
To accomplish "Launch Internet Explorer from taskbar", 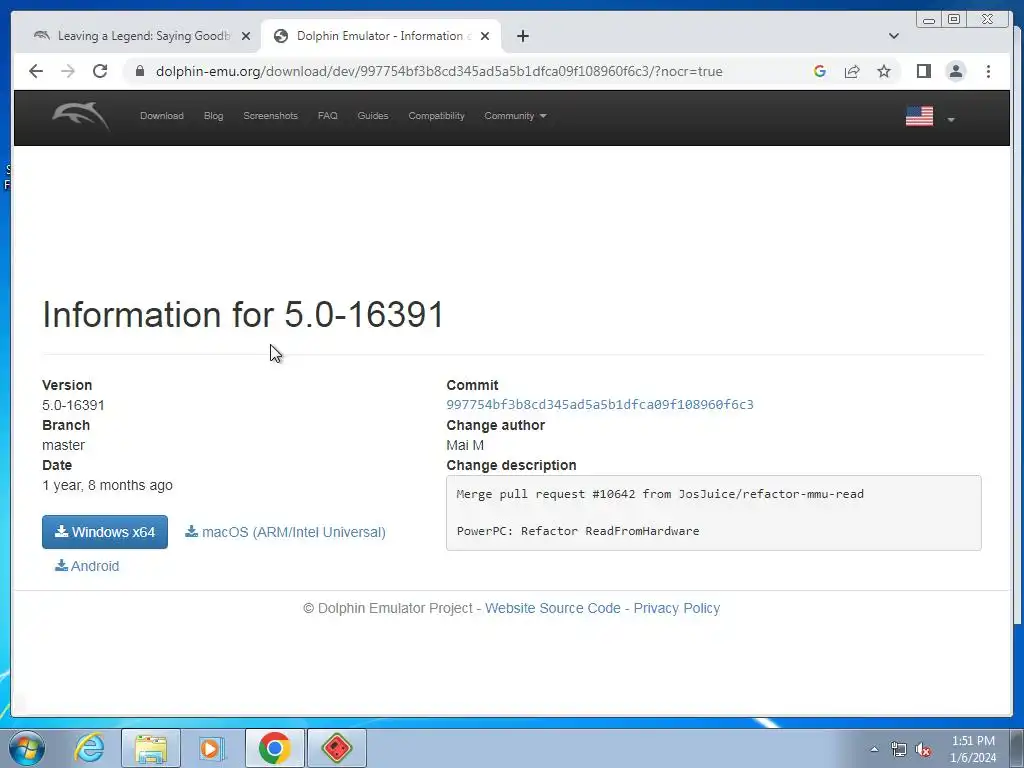I will click(x=89, y=748).
